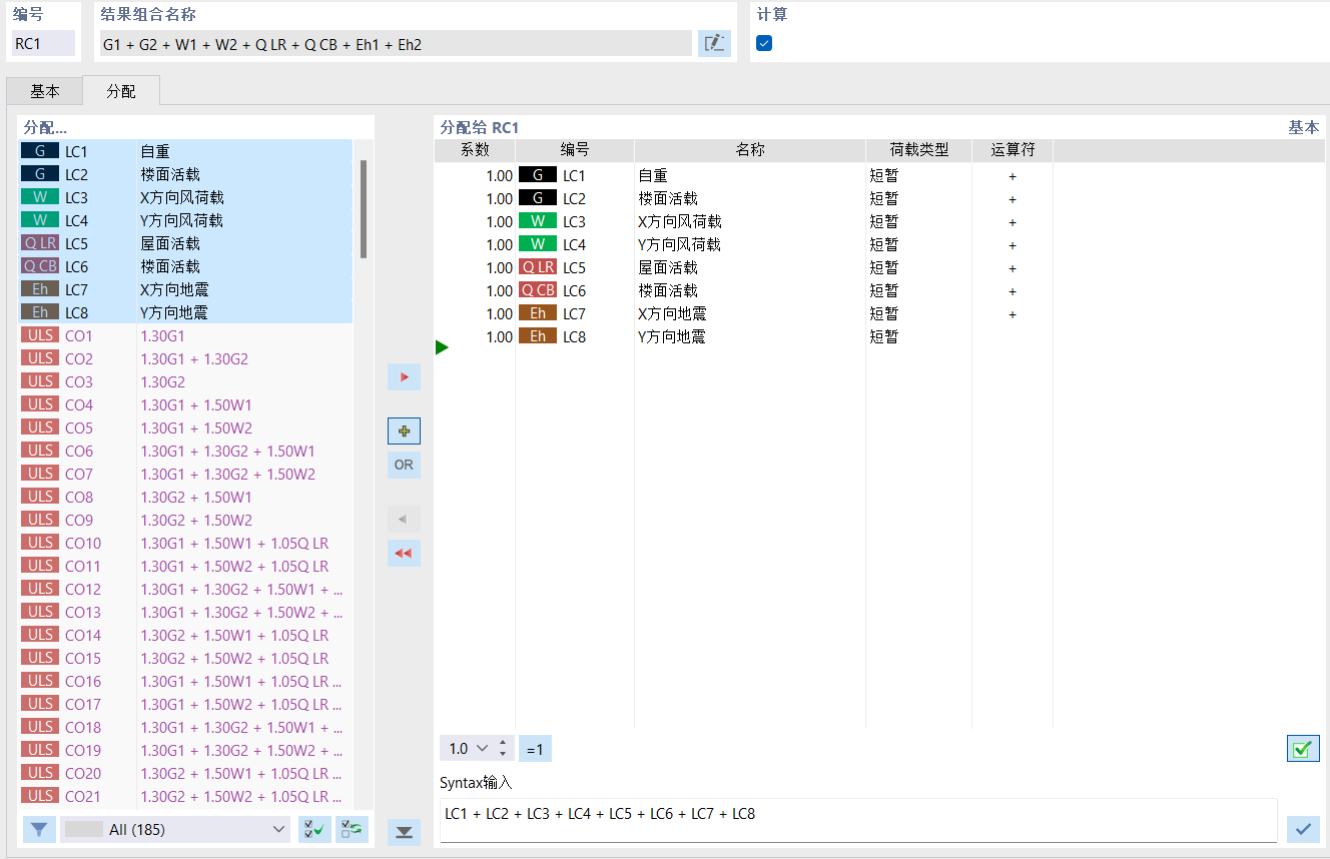Select the CO8 1.30G2 + 1.50W1 row
Image resolution: width=1330 pixels, height=859 pixels.
[x=186, y=496]
